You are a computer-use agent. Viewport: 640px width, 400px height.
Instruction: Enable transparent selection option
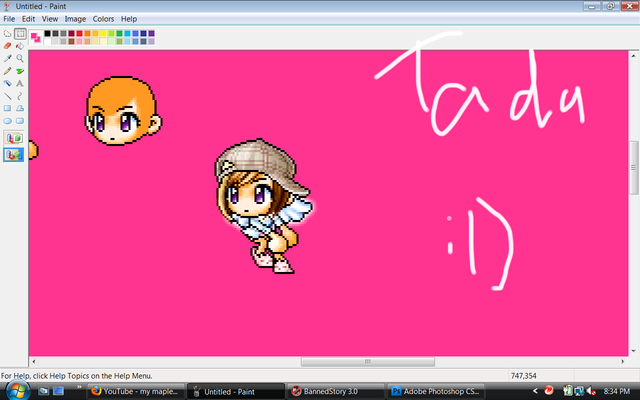pyautogui.click(x=13, y=155)
